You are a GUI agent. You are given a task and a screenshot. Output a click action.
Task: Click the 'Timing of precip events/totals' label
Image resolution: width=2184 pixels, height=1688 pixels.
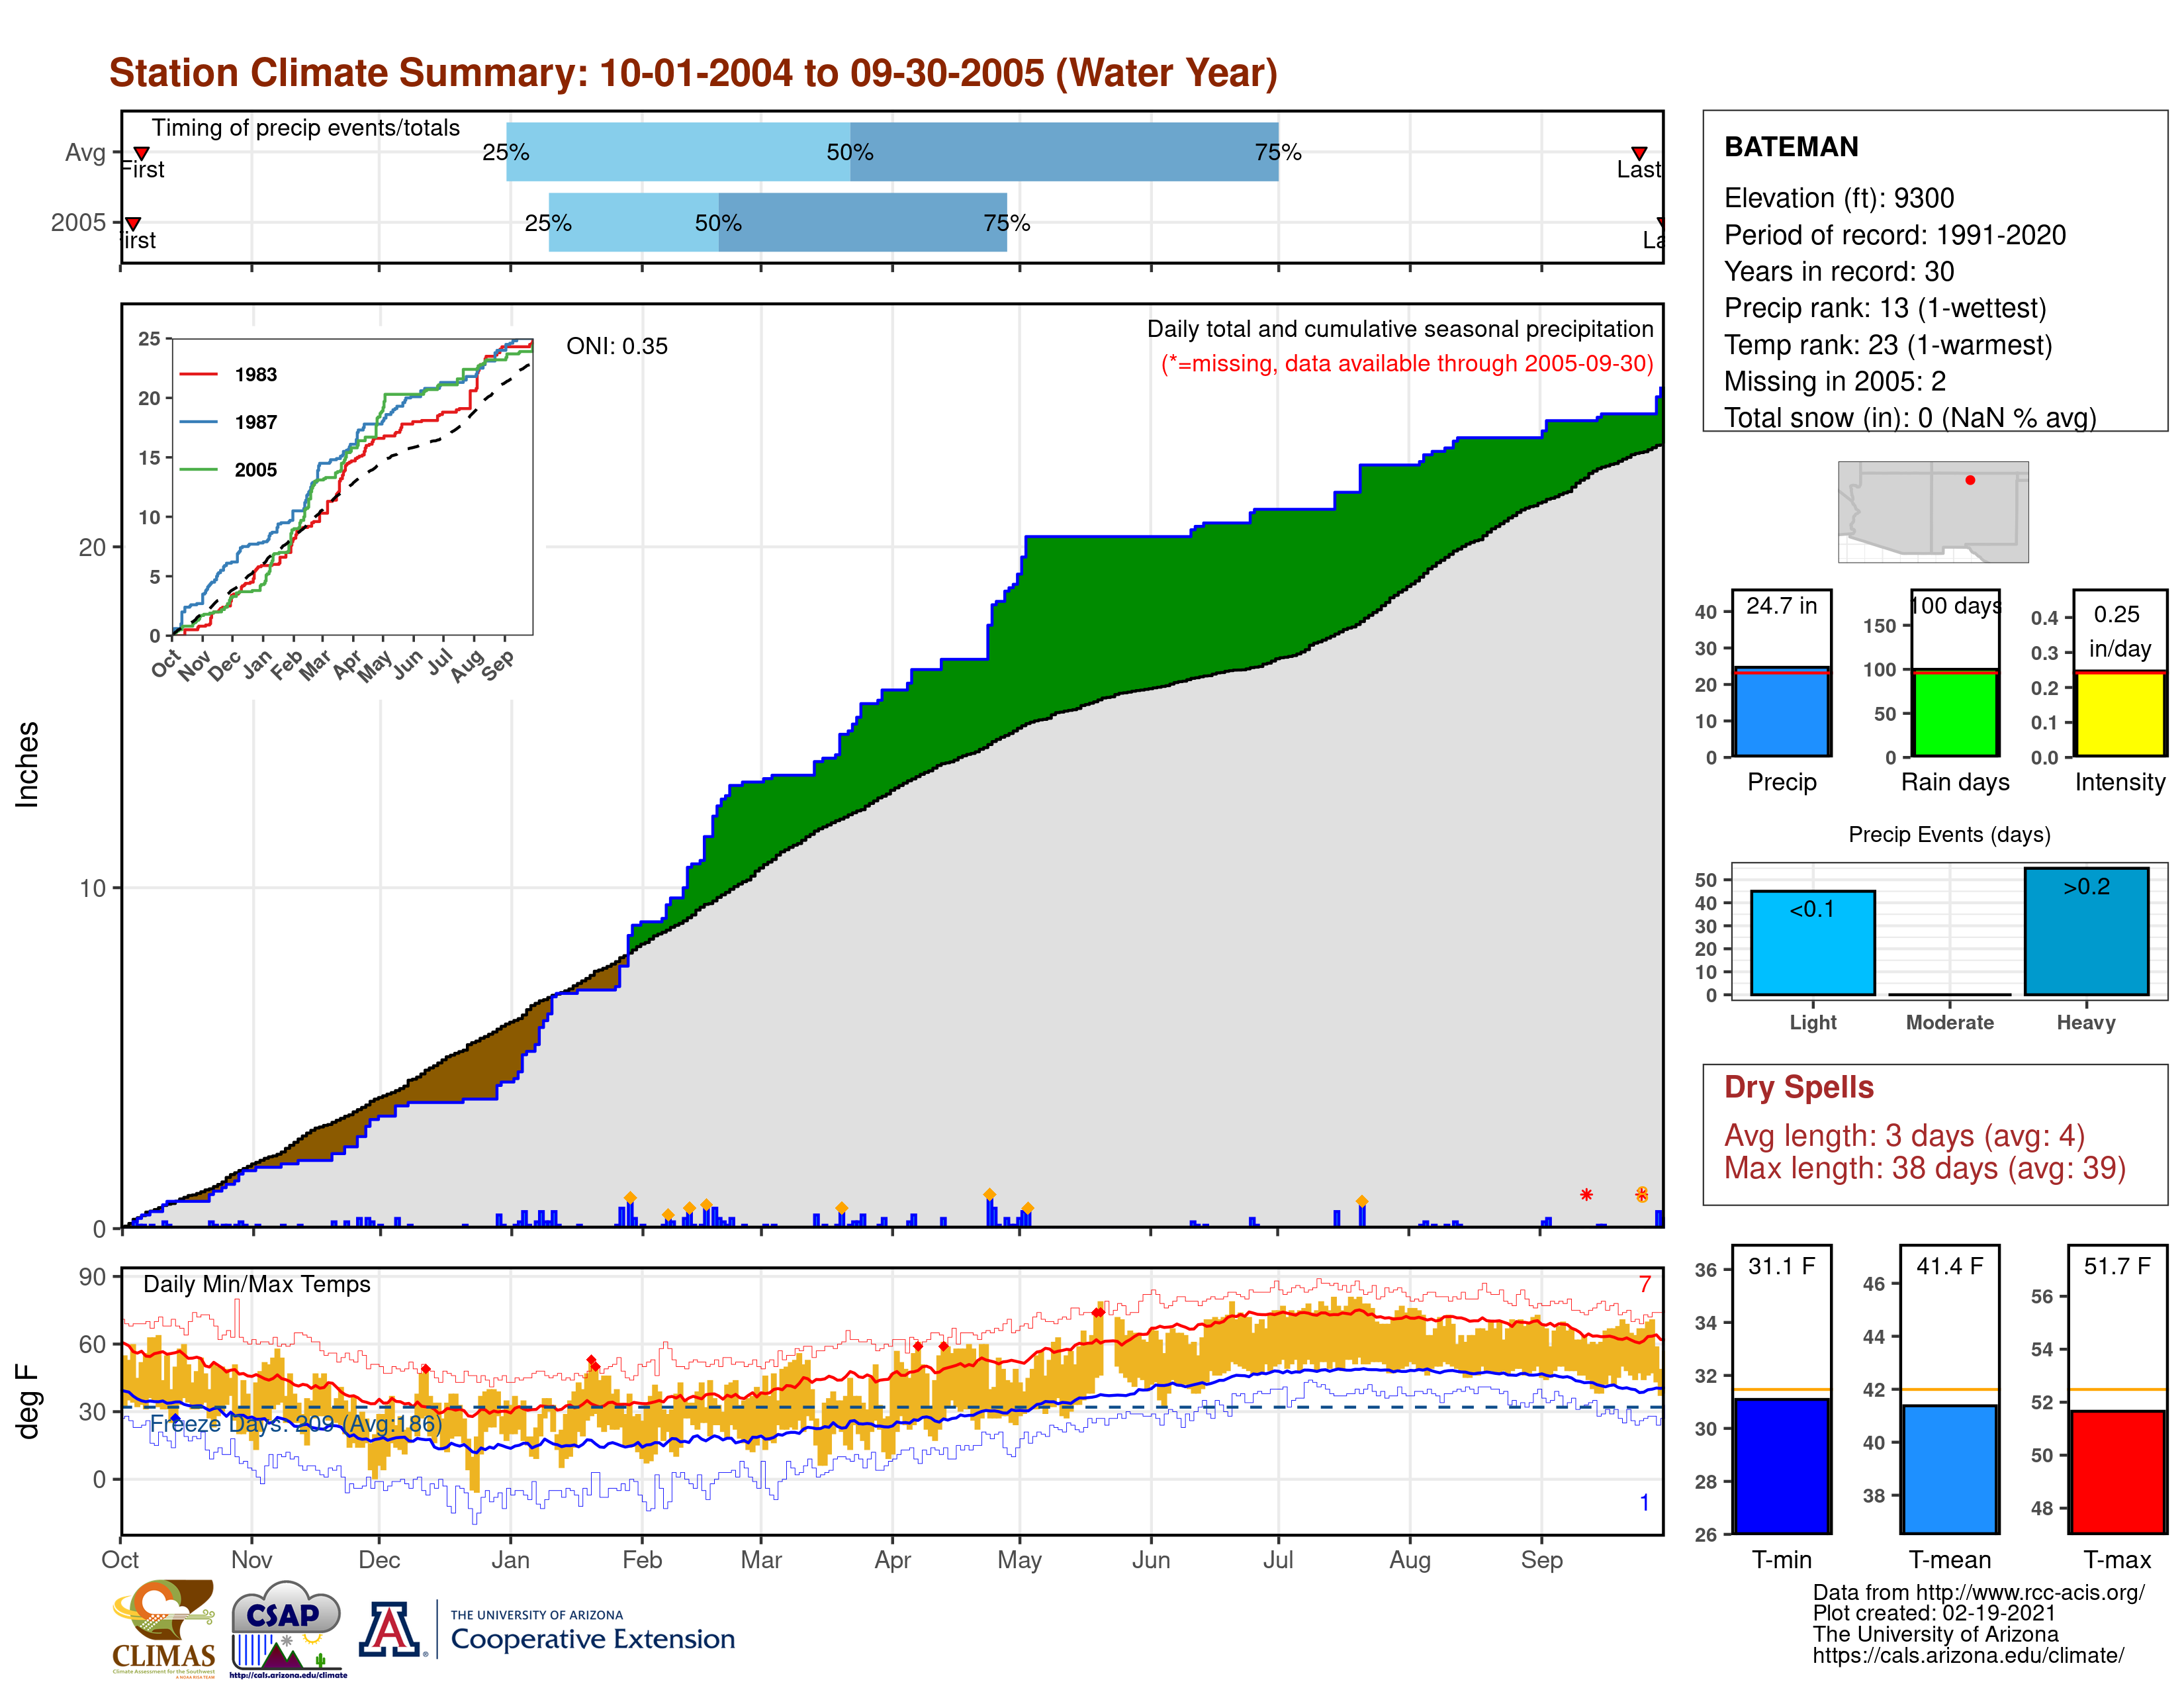click(306, 128)
